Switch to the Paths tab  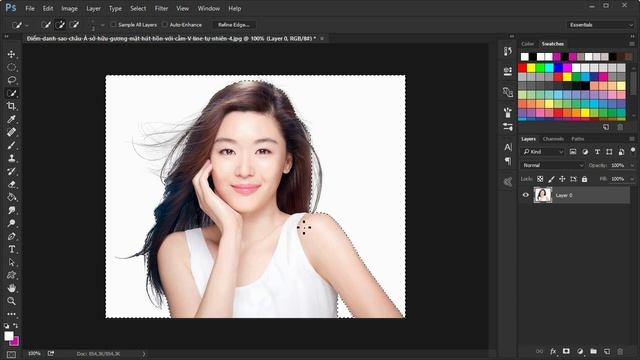coord(578,139)
